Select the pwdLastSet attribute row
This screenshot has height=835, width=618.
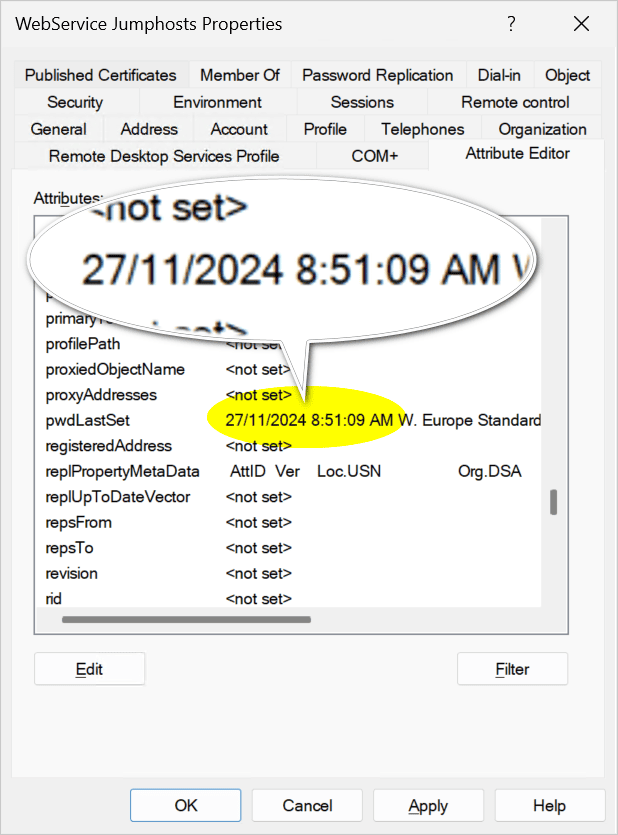[x=88, y=420]
